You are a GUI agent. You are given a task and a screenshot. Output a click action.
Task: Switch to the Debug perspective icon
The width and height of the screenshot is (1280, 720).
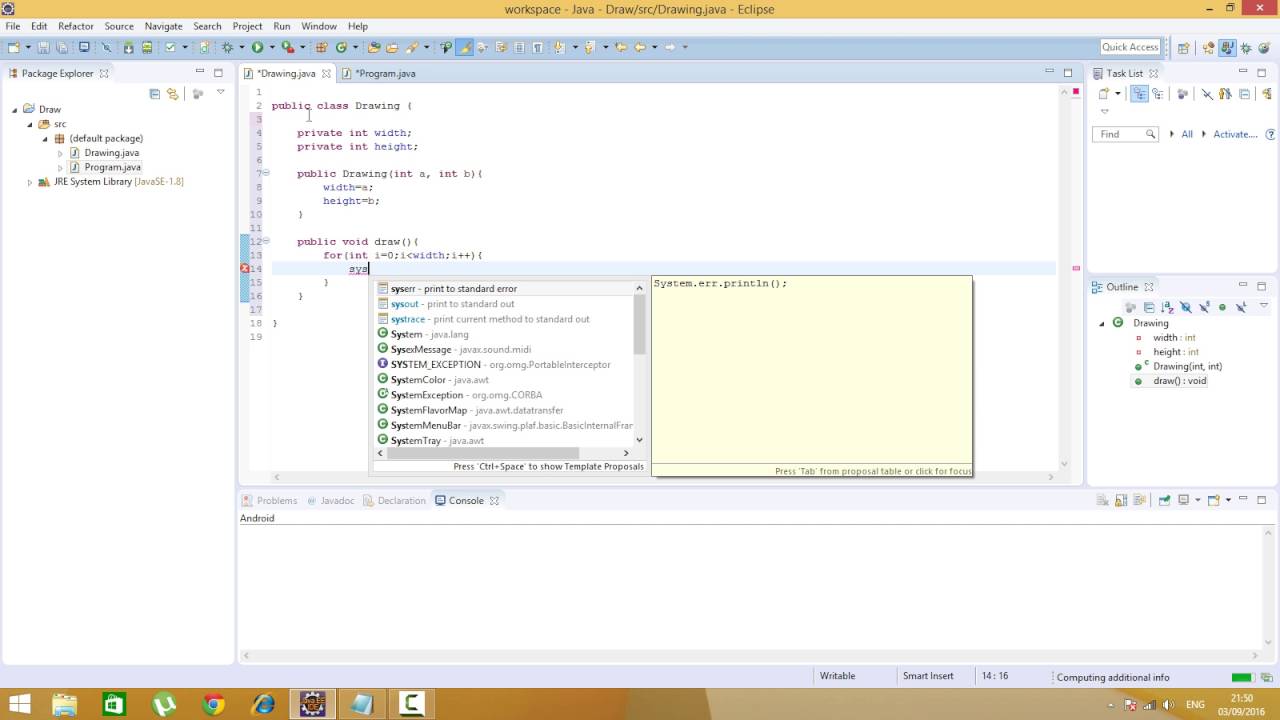tap(1247, 47)
